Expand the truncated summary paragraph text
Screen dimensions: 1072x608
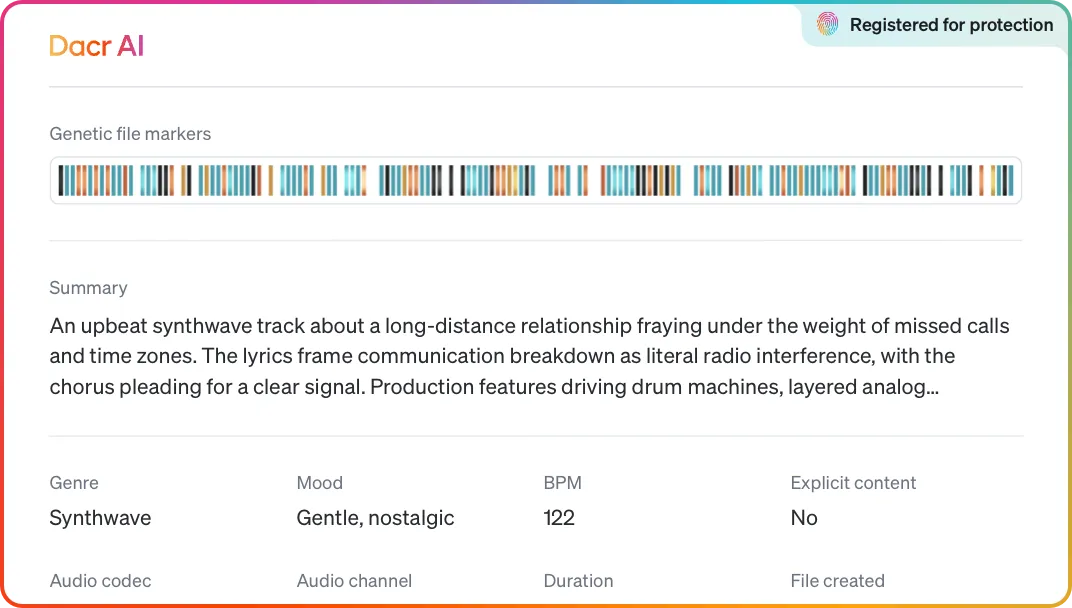point(529,356)
